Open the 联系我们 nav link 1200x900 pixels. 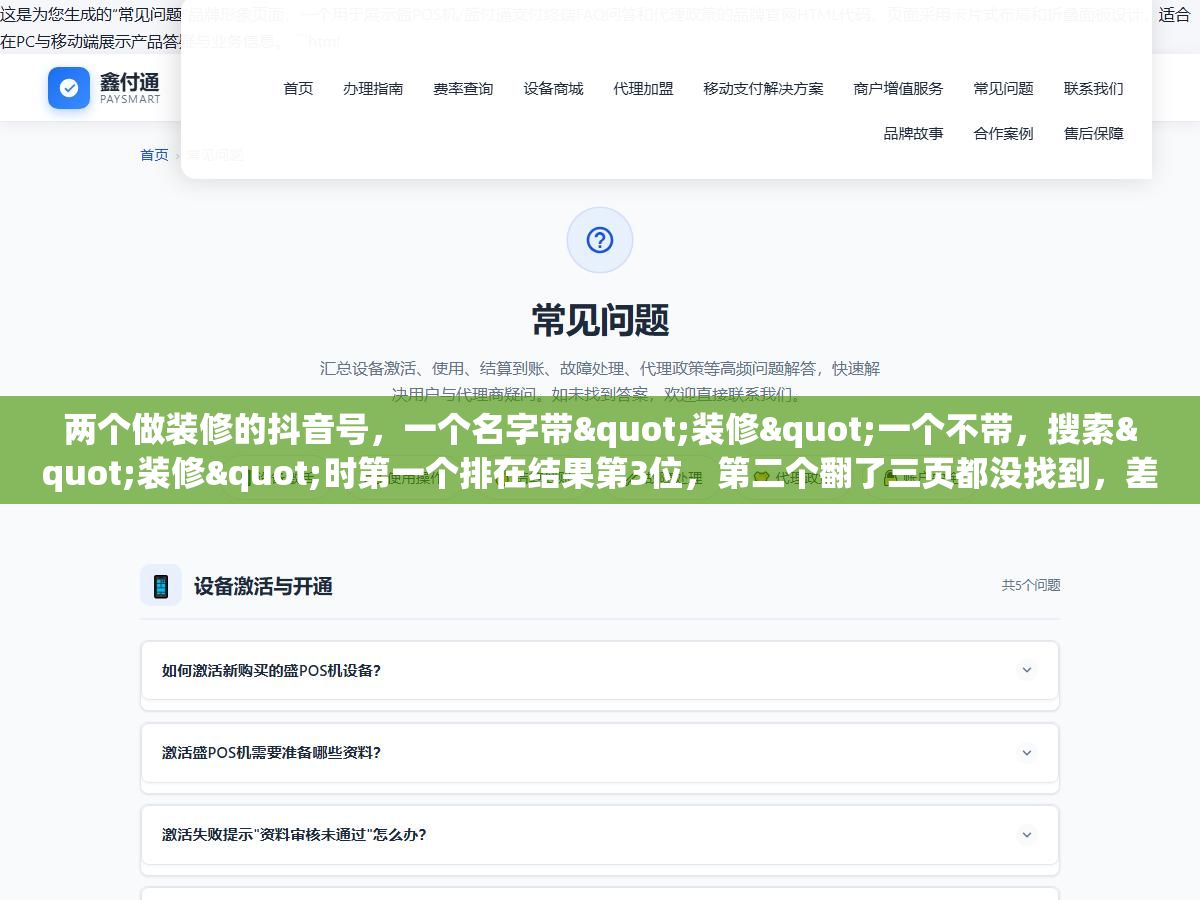(x=1093, y=88)
